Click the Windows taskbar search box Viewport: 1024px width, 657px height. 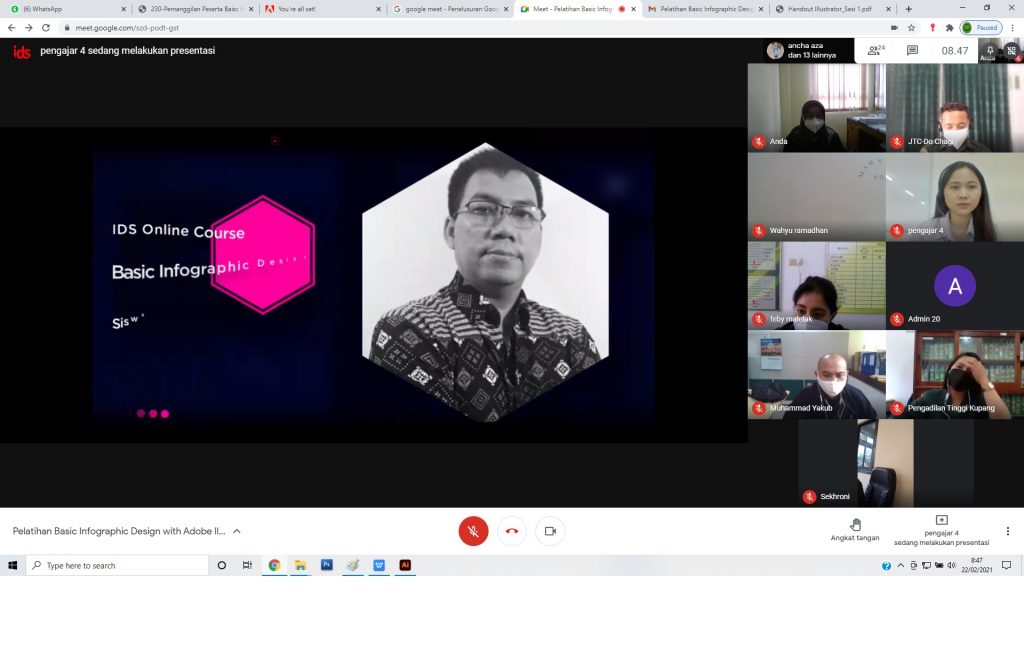coord(117,565)
